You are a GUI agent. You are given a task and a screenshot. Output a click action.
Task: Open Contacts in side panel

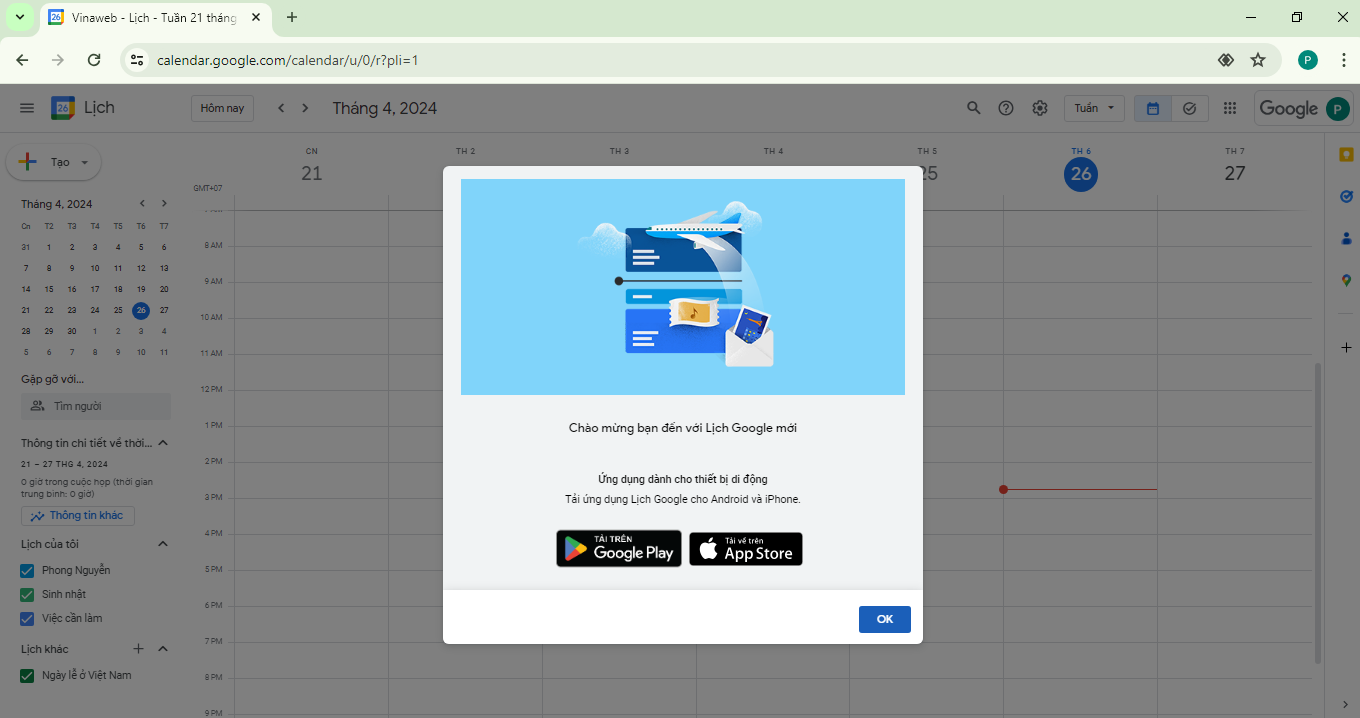pos(1346,238)
